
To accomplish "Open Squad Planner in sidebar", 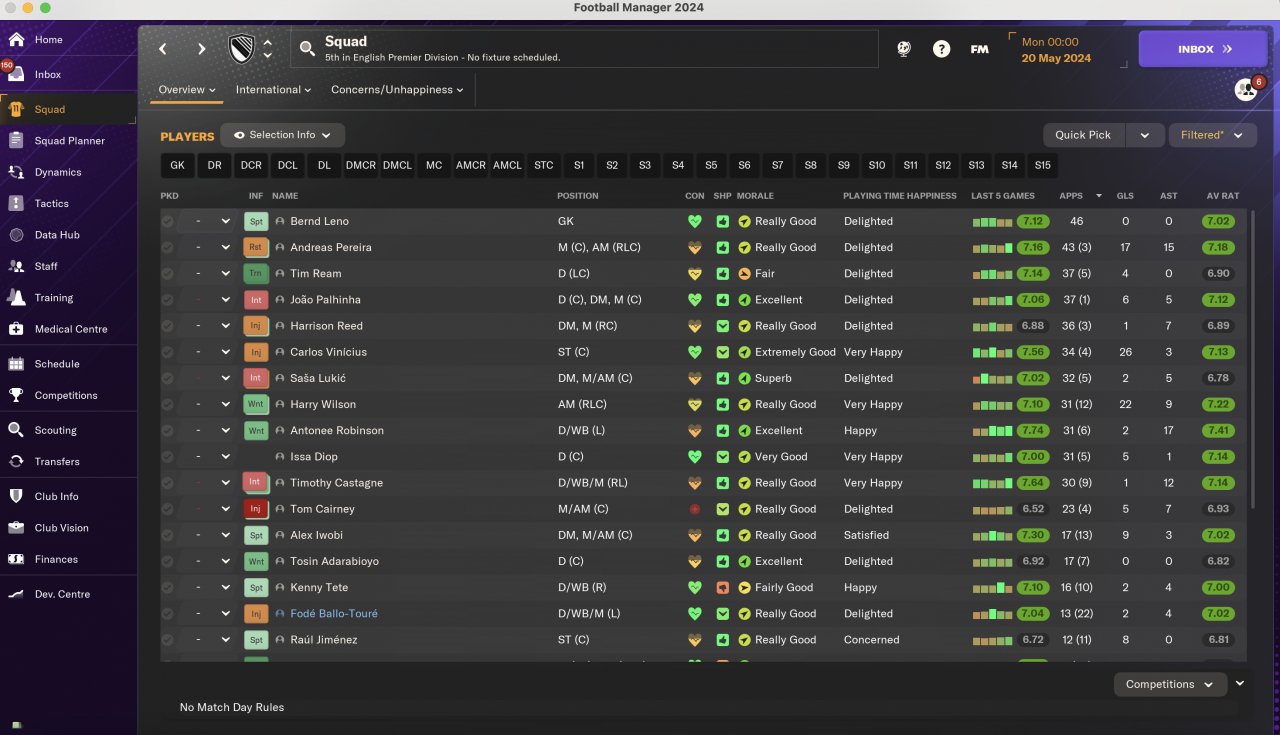I will 68,141.
